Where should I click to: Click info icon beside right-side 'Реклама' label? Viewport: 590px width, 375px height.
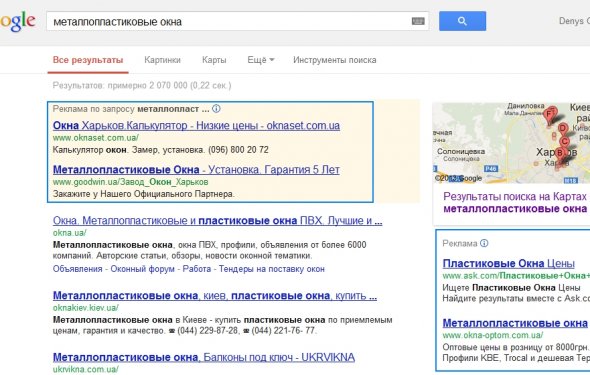pyautogui.click(x=484, y=243)
